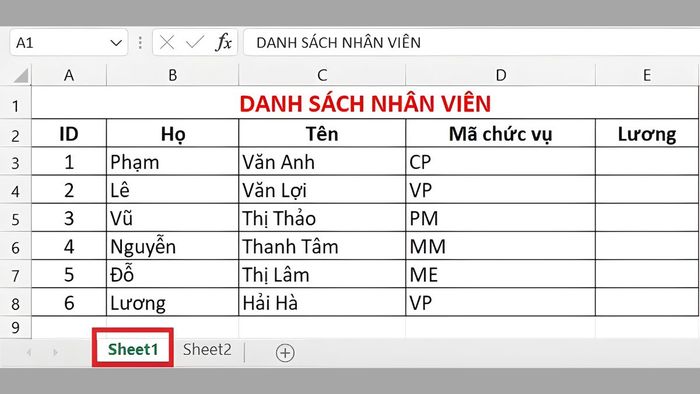Select row 1 header
The image size is (700, 394).
pyautogui.click(x=16, y=103)
